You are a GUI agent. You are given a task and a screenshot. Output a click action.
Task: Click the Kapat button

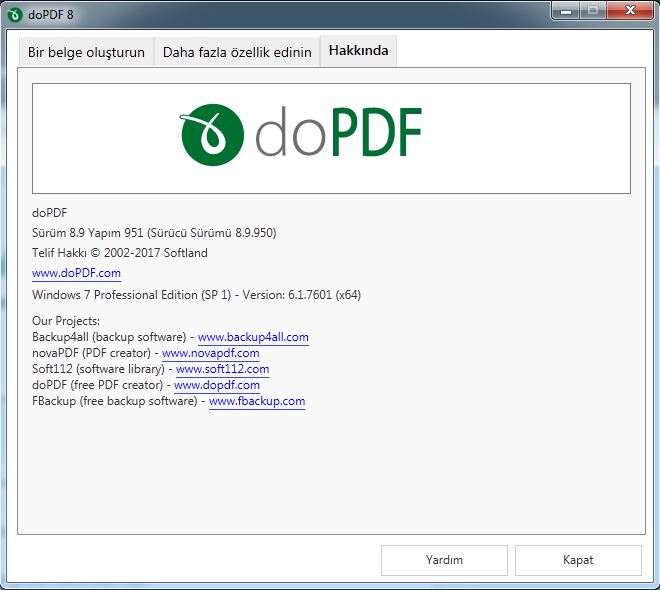point(578,560)
